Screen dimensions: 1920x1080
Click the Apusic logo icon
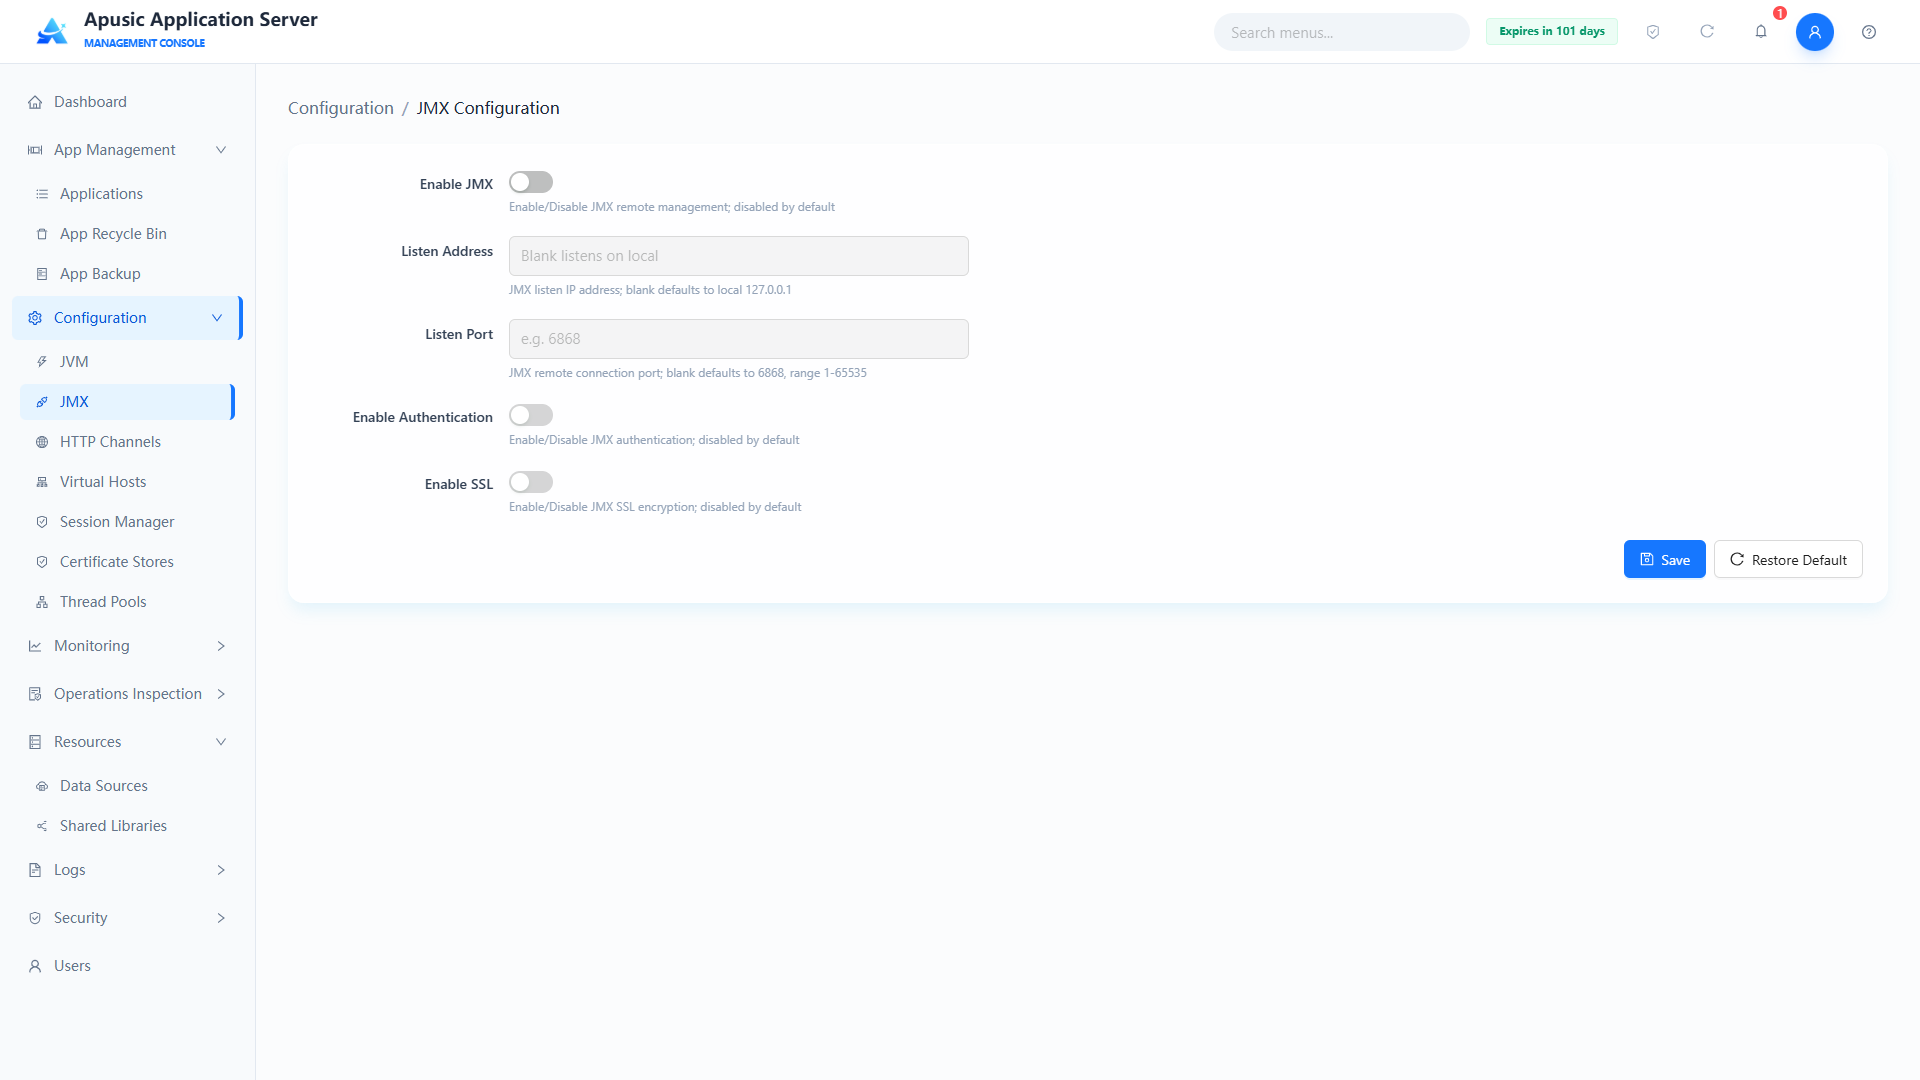pyautogui.click(x=52, y=31)
